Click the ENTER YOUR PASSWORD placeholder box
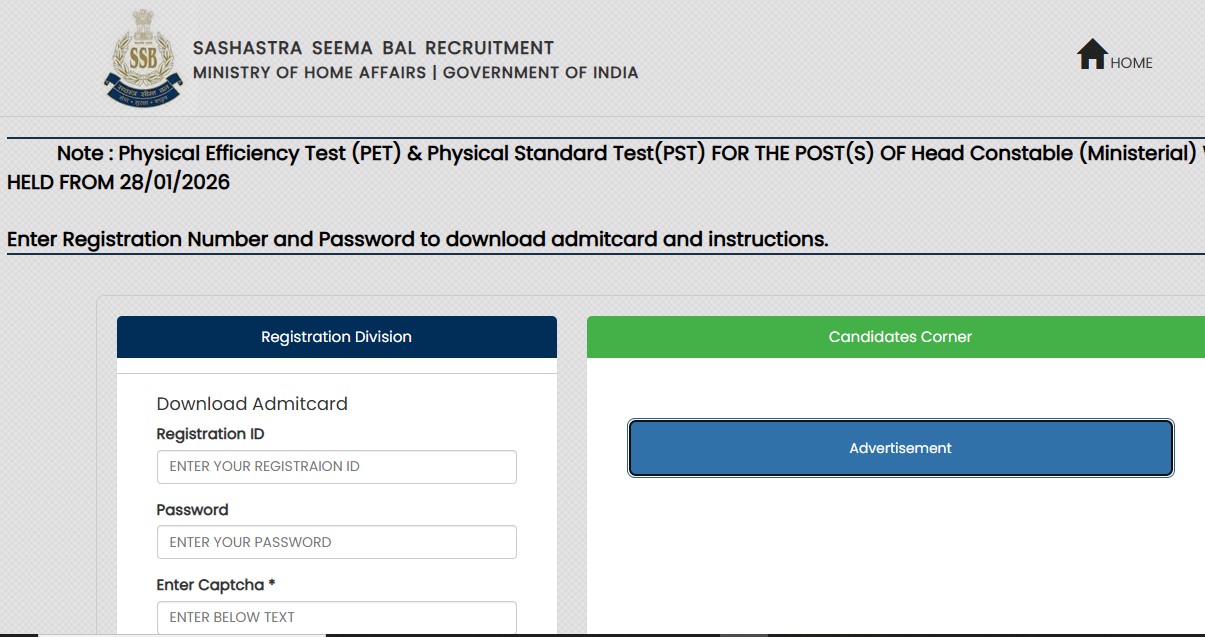The width and height of the screenshot is (1205, 637). point(336,542)
